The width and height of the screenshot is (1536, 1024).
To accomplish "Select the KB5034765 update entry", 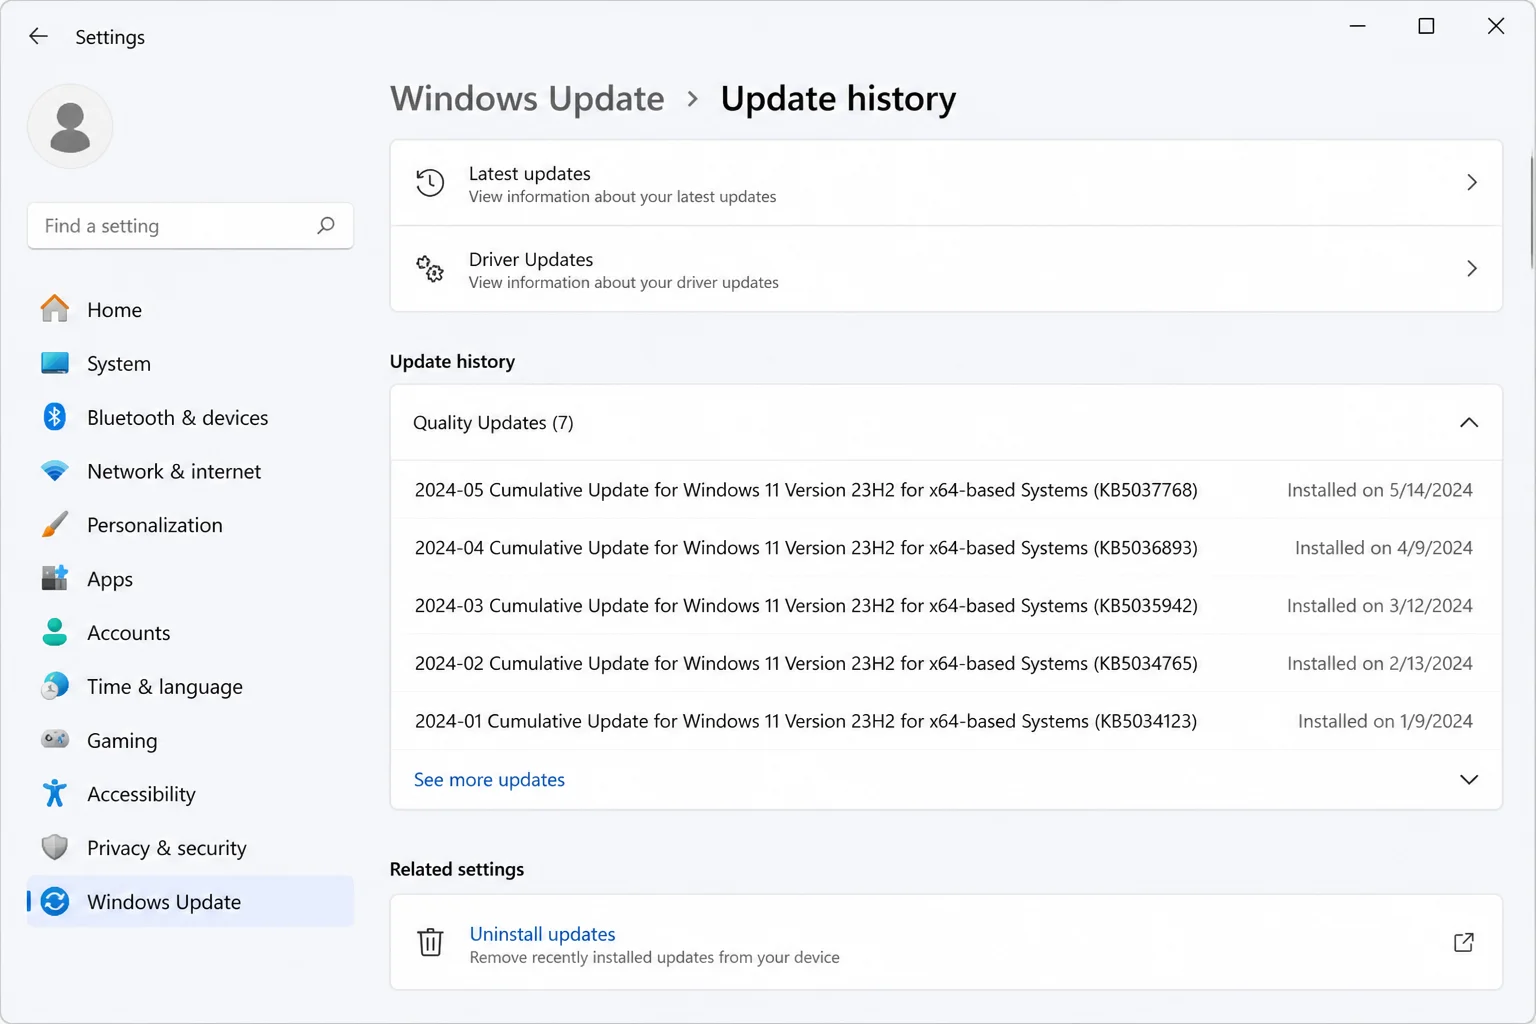I will [945, 663].
